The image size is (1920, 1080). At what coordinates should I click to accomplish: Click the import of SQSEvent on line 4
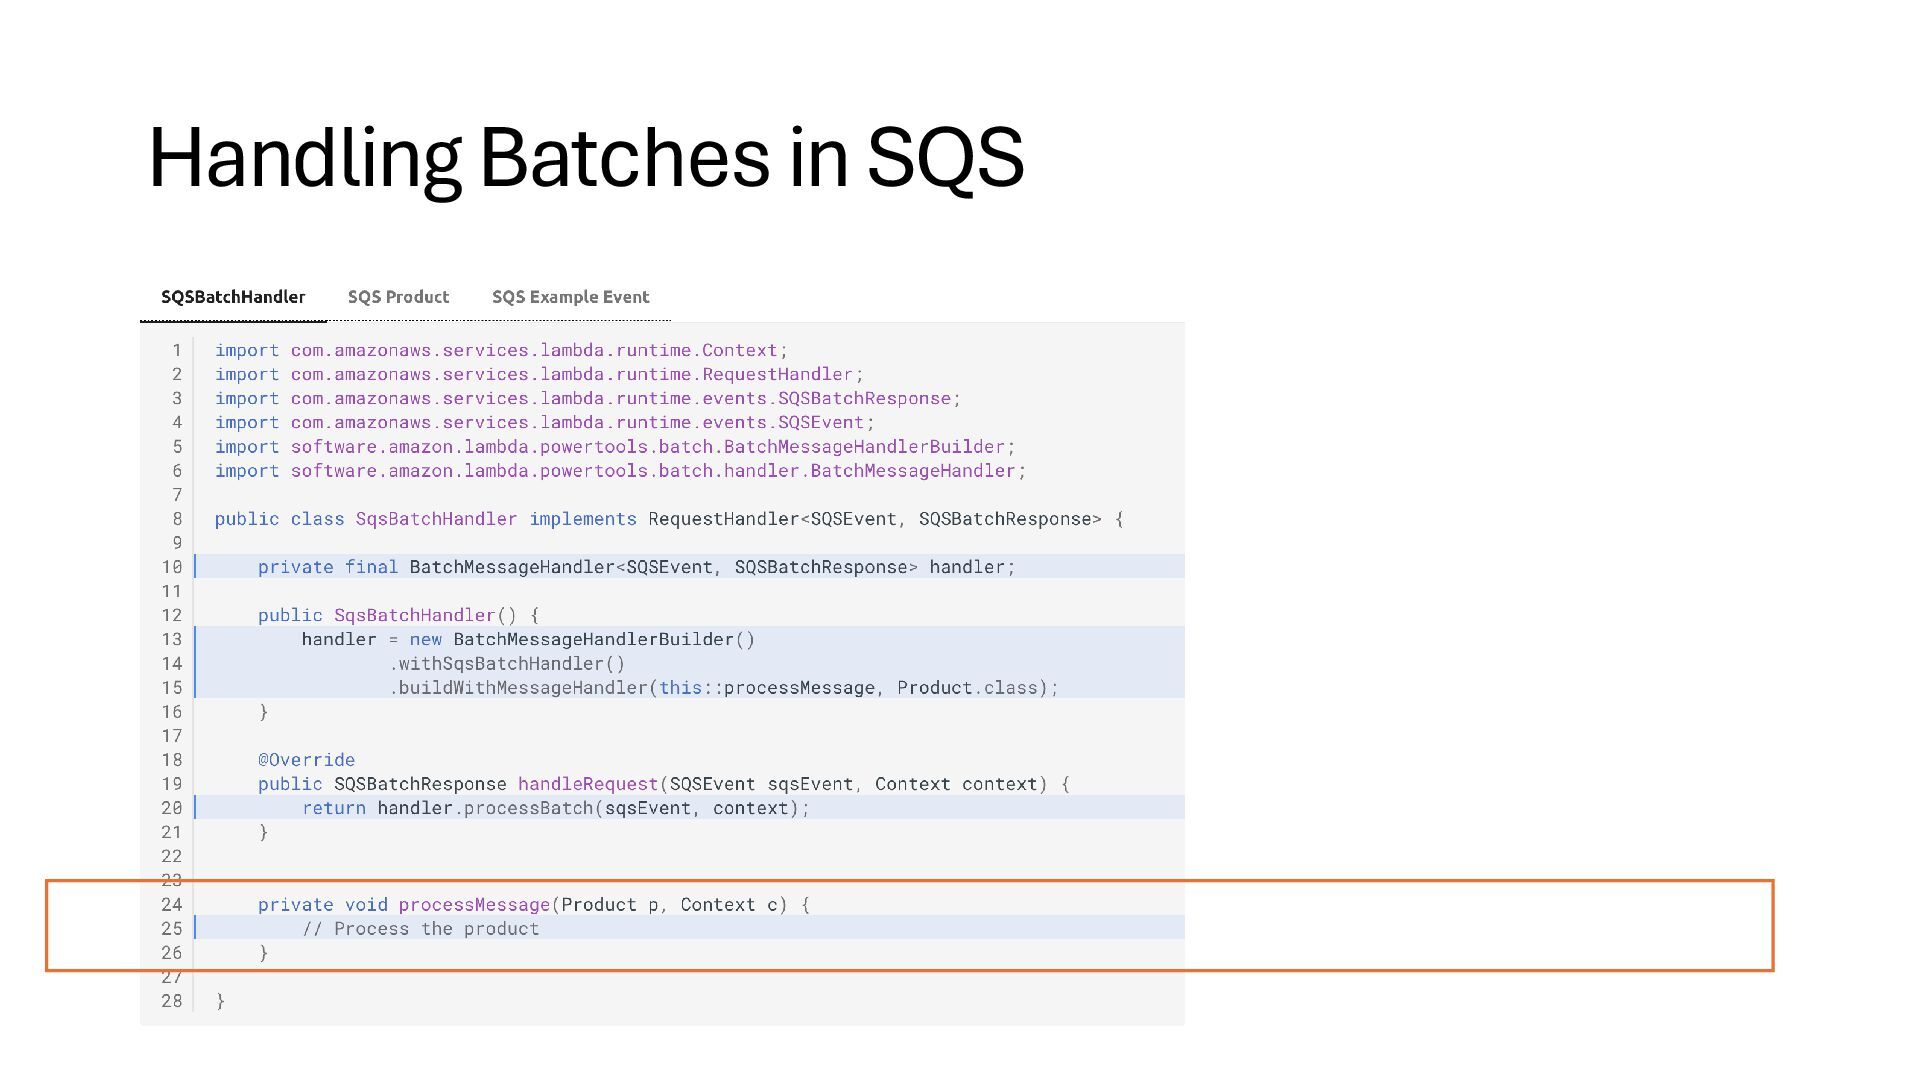click(544, 422)
